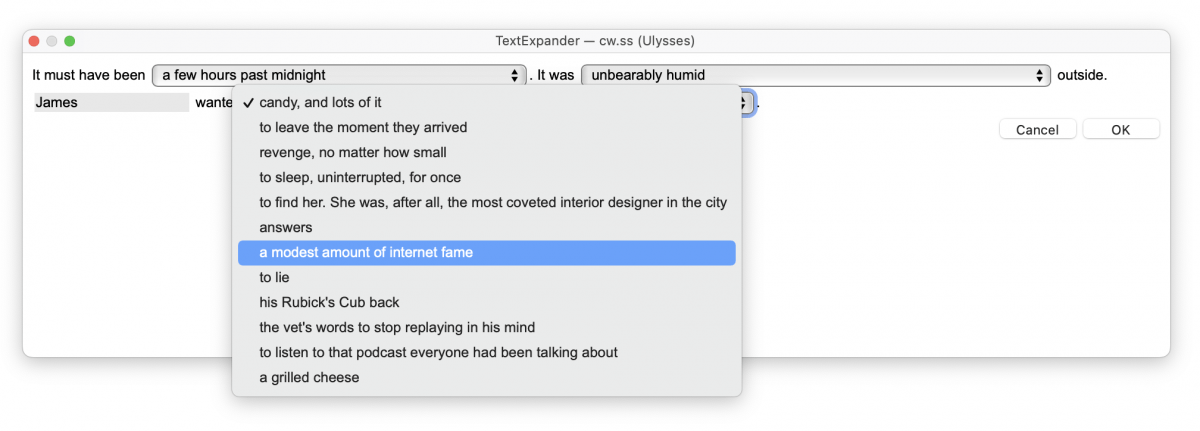Pick 'his Rubick's Cub back'
The width and height of the screenshot is (1200, 431).
486,302
